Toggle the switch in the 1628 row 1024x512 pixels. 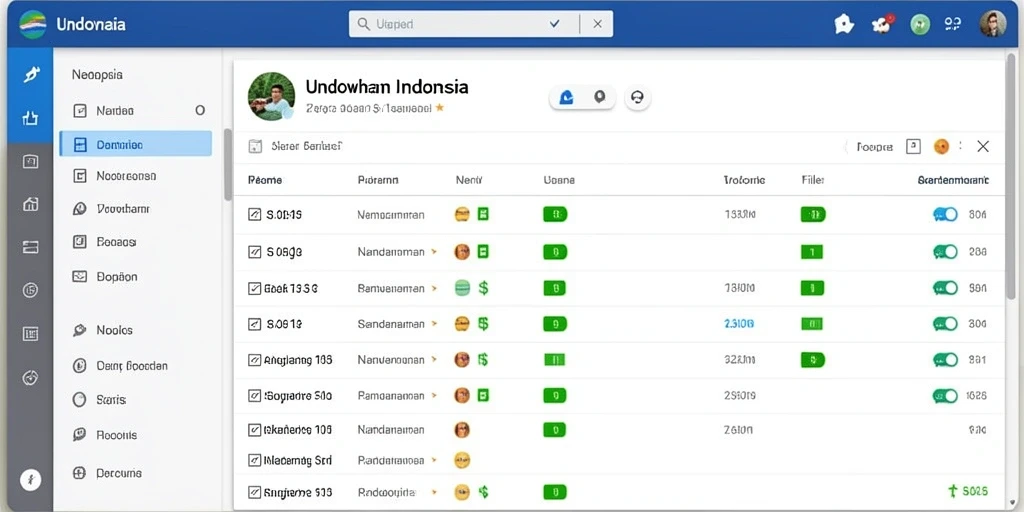[945, 396]
